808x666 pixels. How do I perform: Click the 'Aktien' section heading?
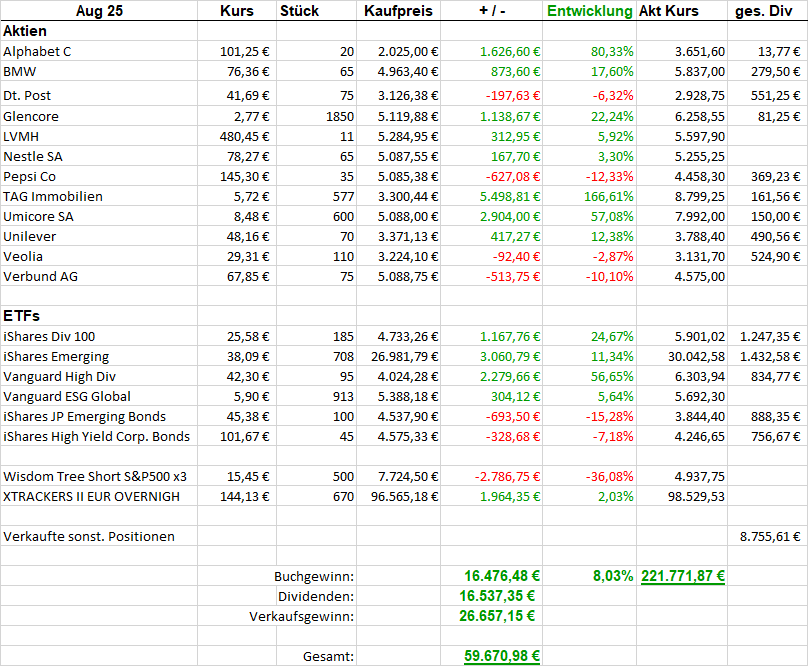coord(26,31)
